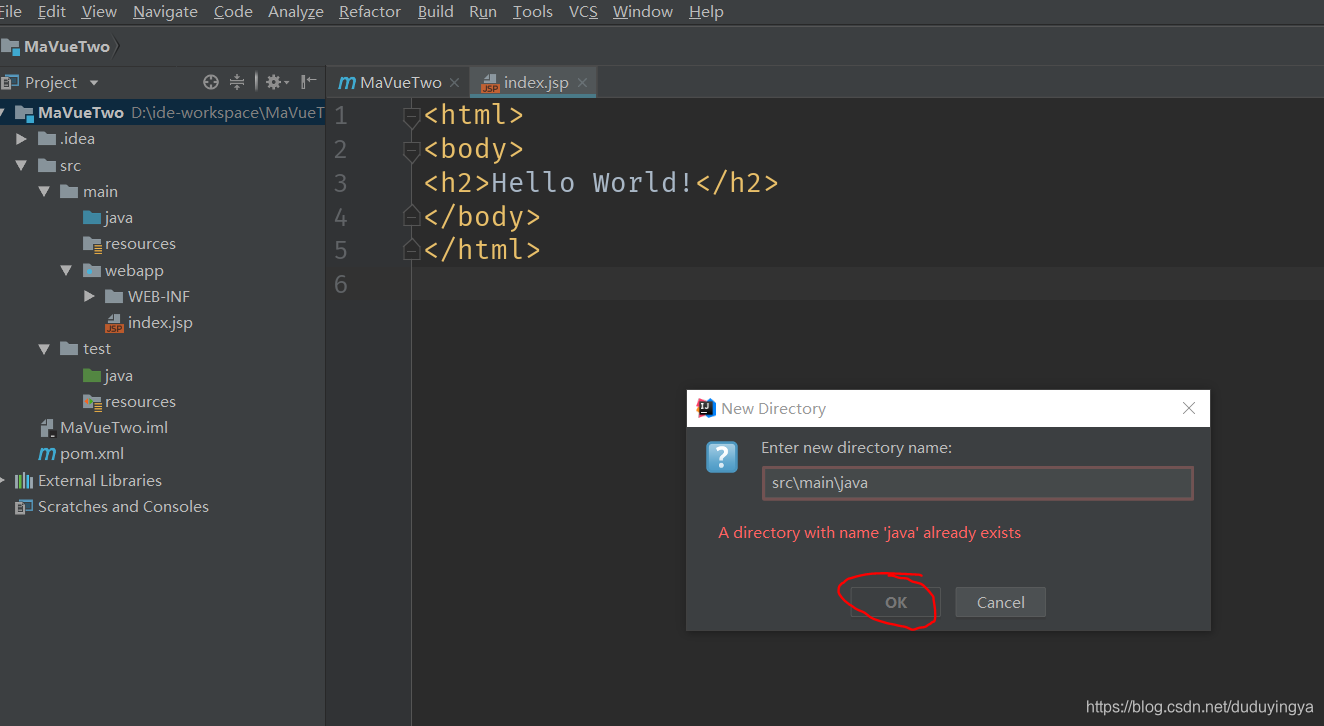Click the Maven pom.xml file icon
Viewport: 1324px width, 726px height.
(x=47, y=454)
